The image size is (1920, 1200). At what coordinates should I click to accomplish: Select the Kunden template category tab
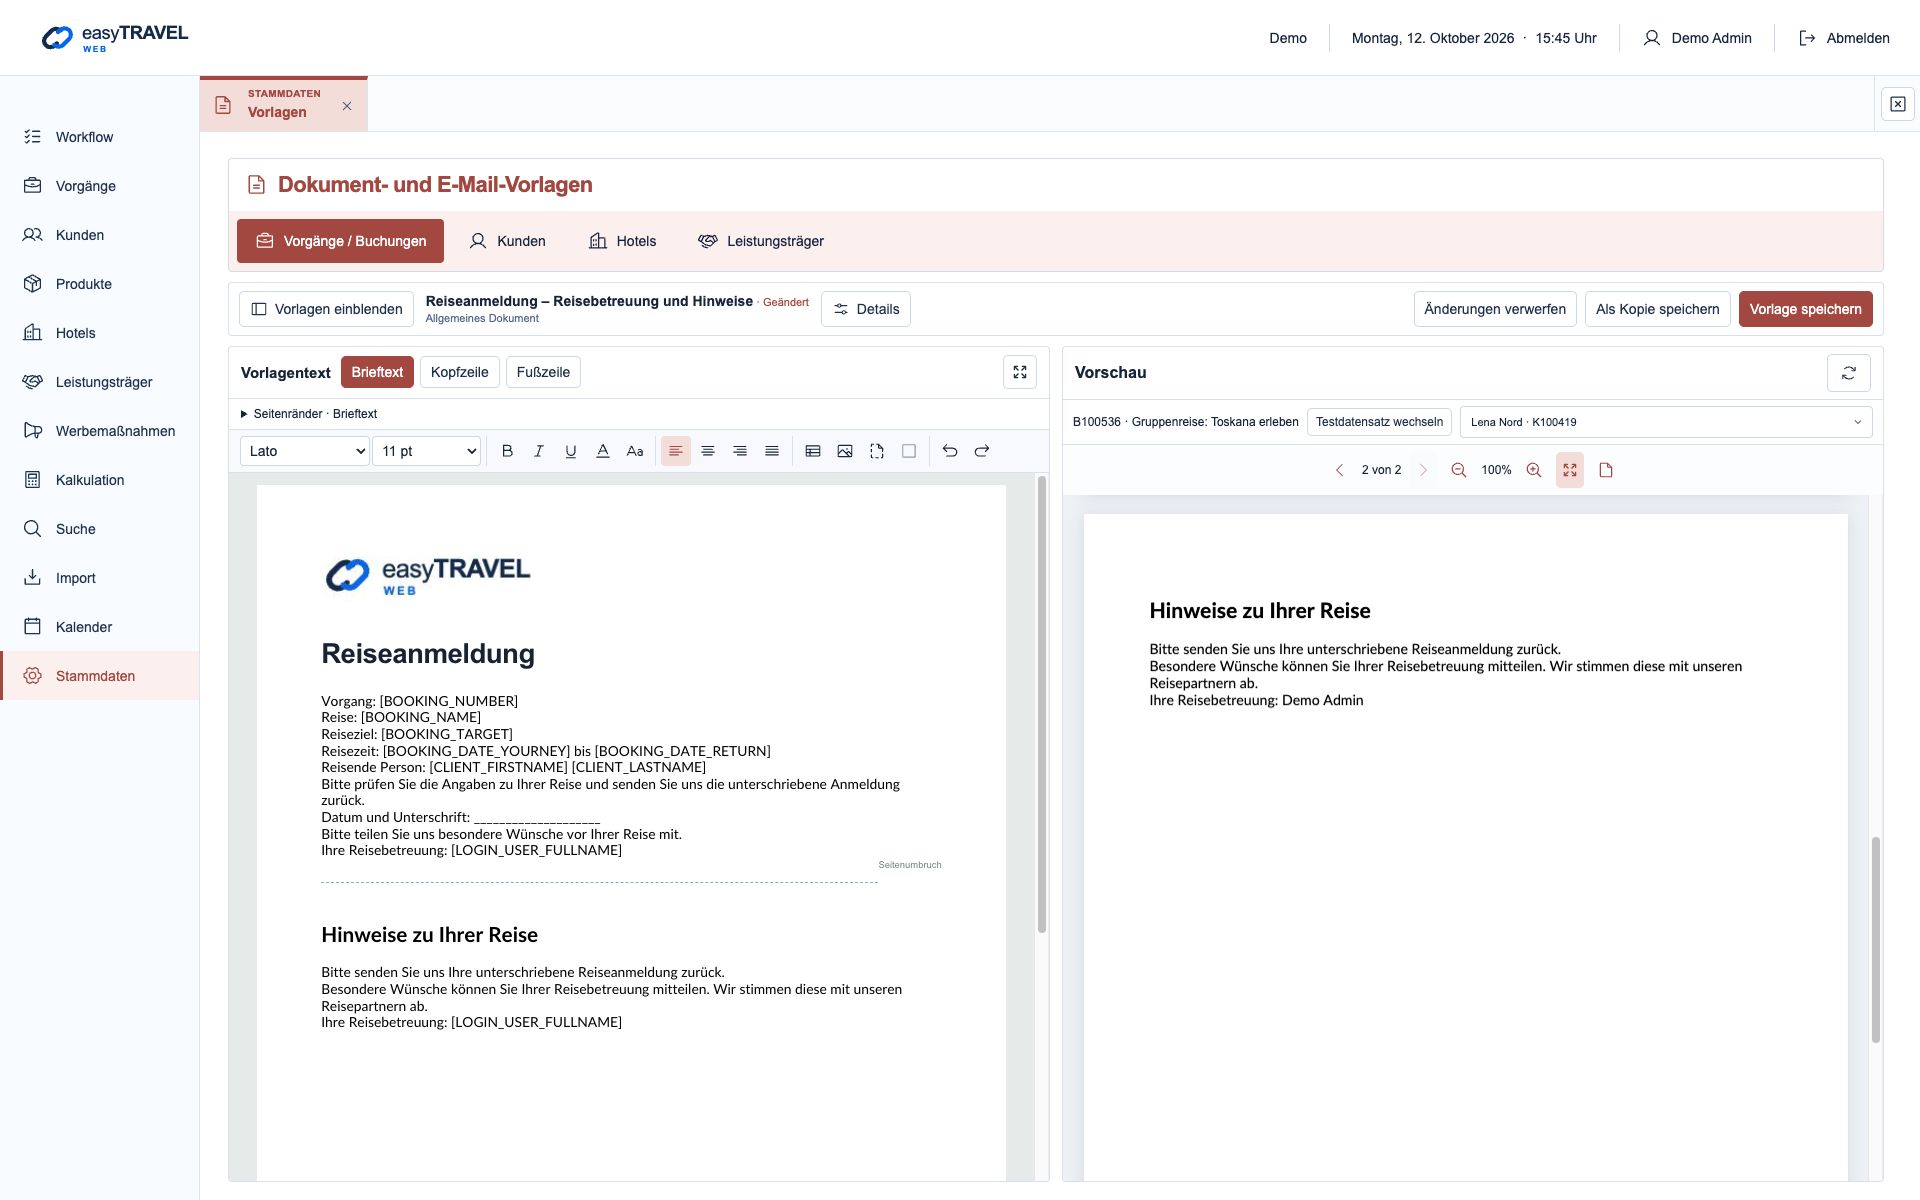pyautogui.click(x=508, y=241)
